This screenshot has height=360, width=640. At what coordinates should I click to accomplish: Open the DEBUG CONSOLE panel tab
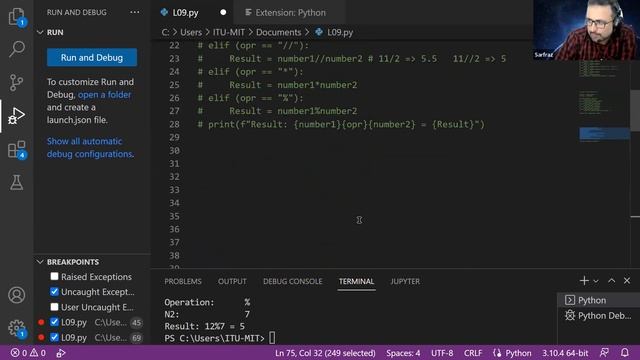click(292, 281)
